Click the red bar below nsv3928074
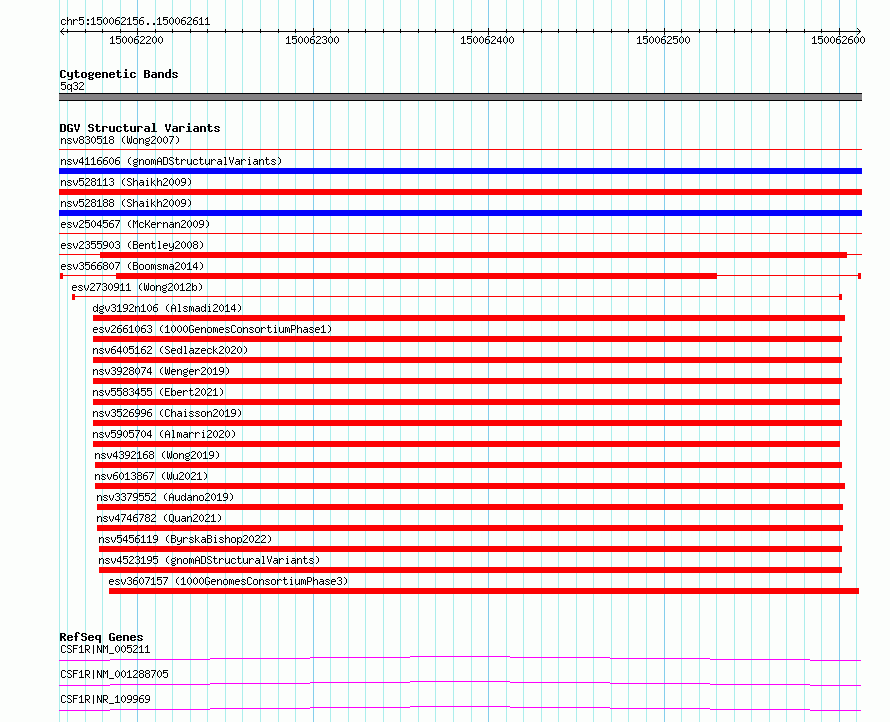Image resolution: width=890 pixels, height=722 pixels. tap(467, 381)
